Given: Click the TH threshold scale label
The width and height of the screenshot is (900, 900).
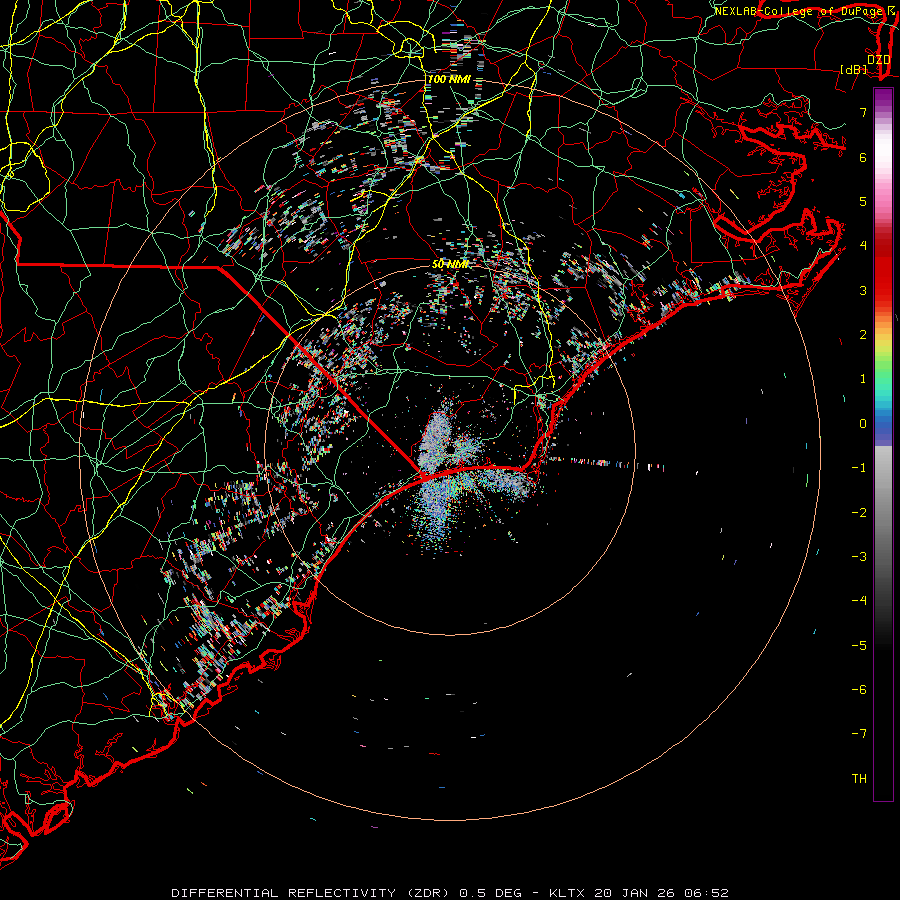Looking at the screenshot, I should (x=859, y=779).
